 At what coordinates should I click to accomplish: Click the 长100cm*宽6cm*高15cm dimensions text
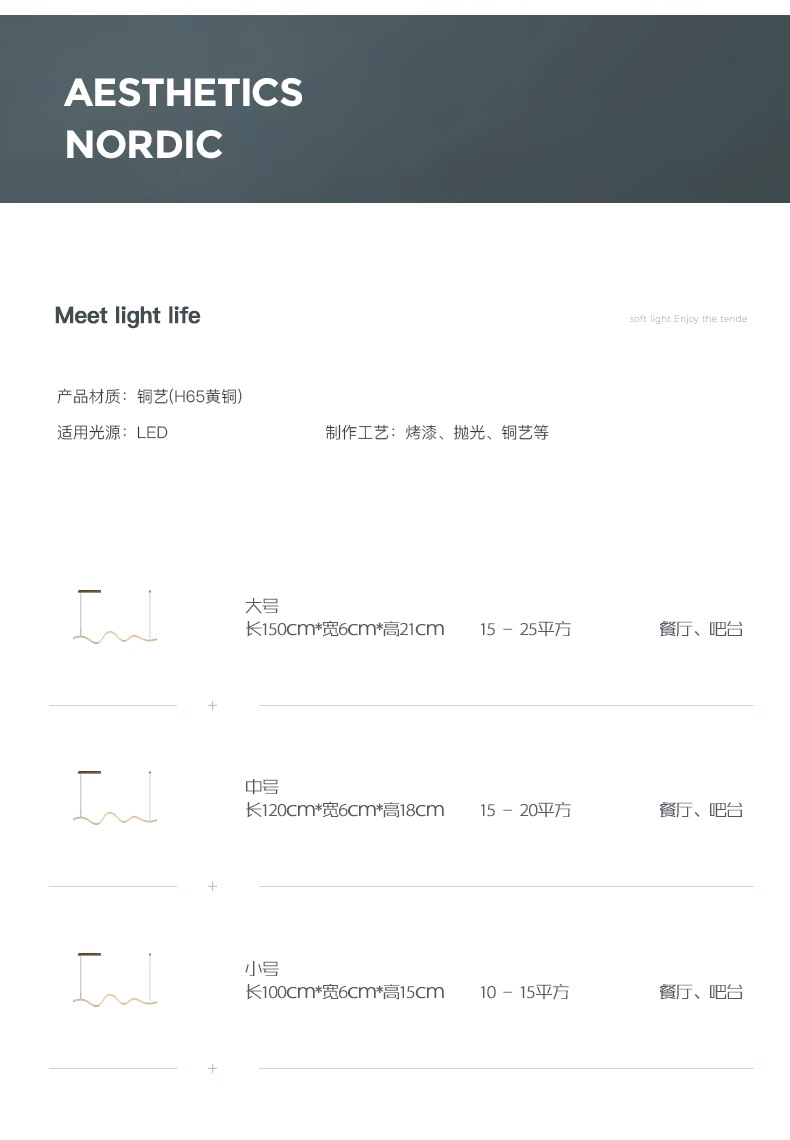click(x=344, y=992)
